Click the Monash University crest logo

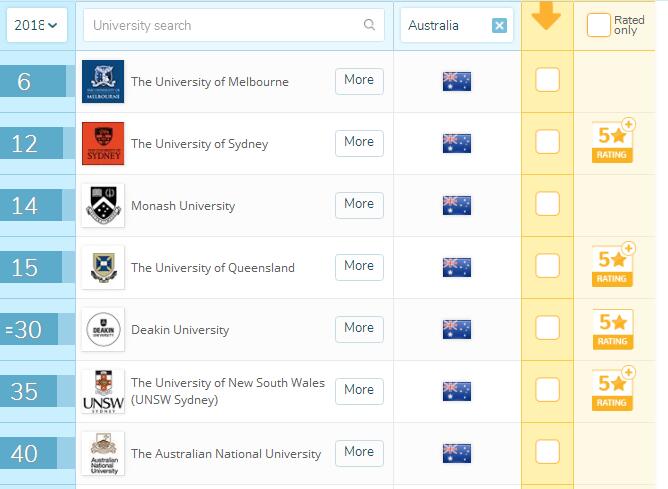103,205
